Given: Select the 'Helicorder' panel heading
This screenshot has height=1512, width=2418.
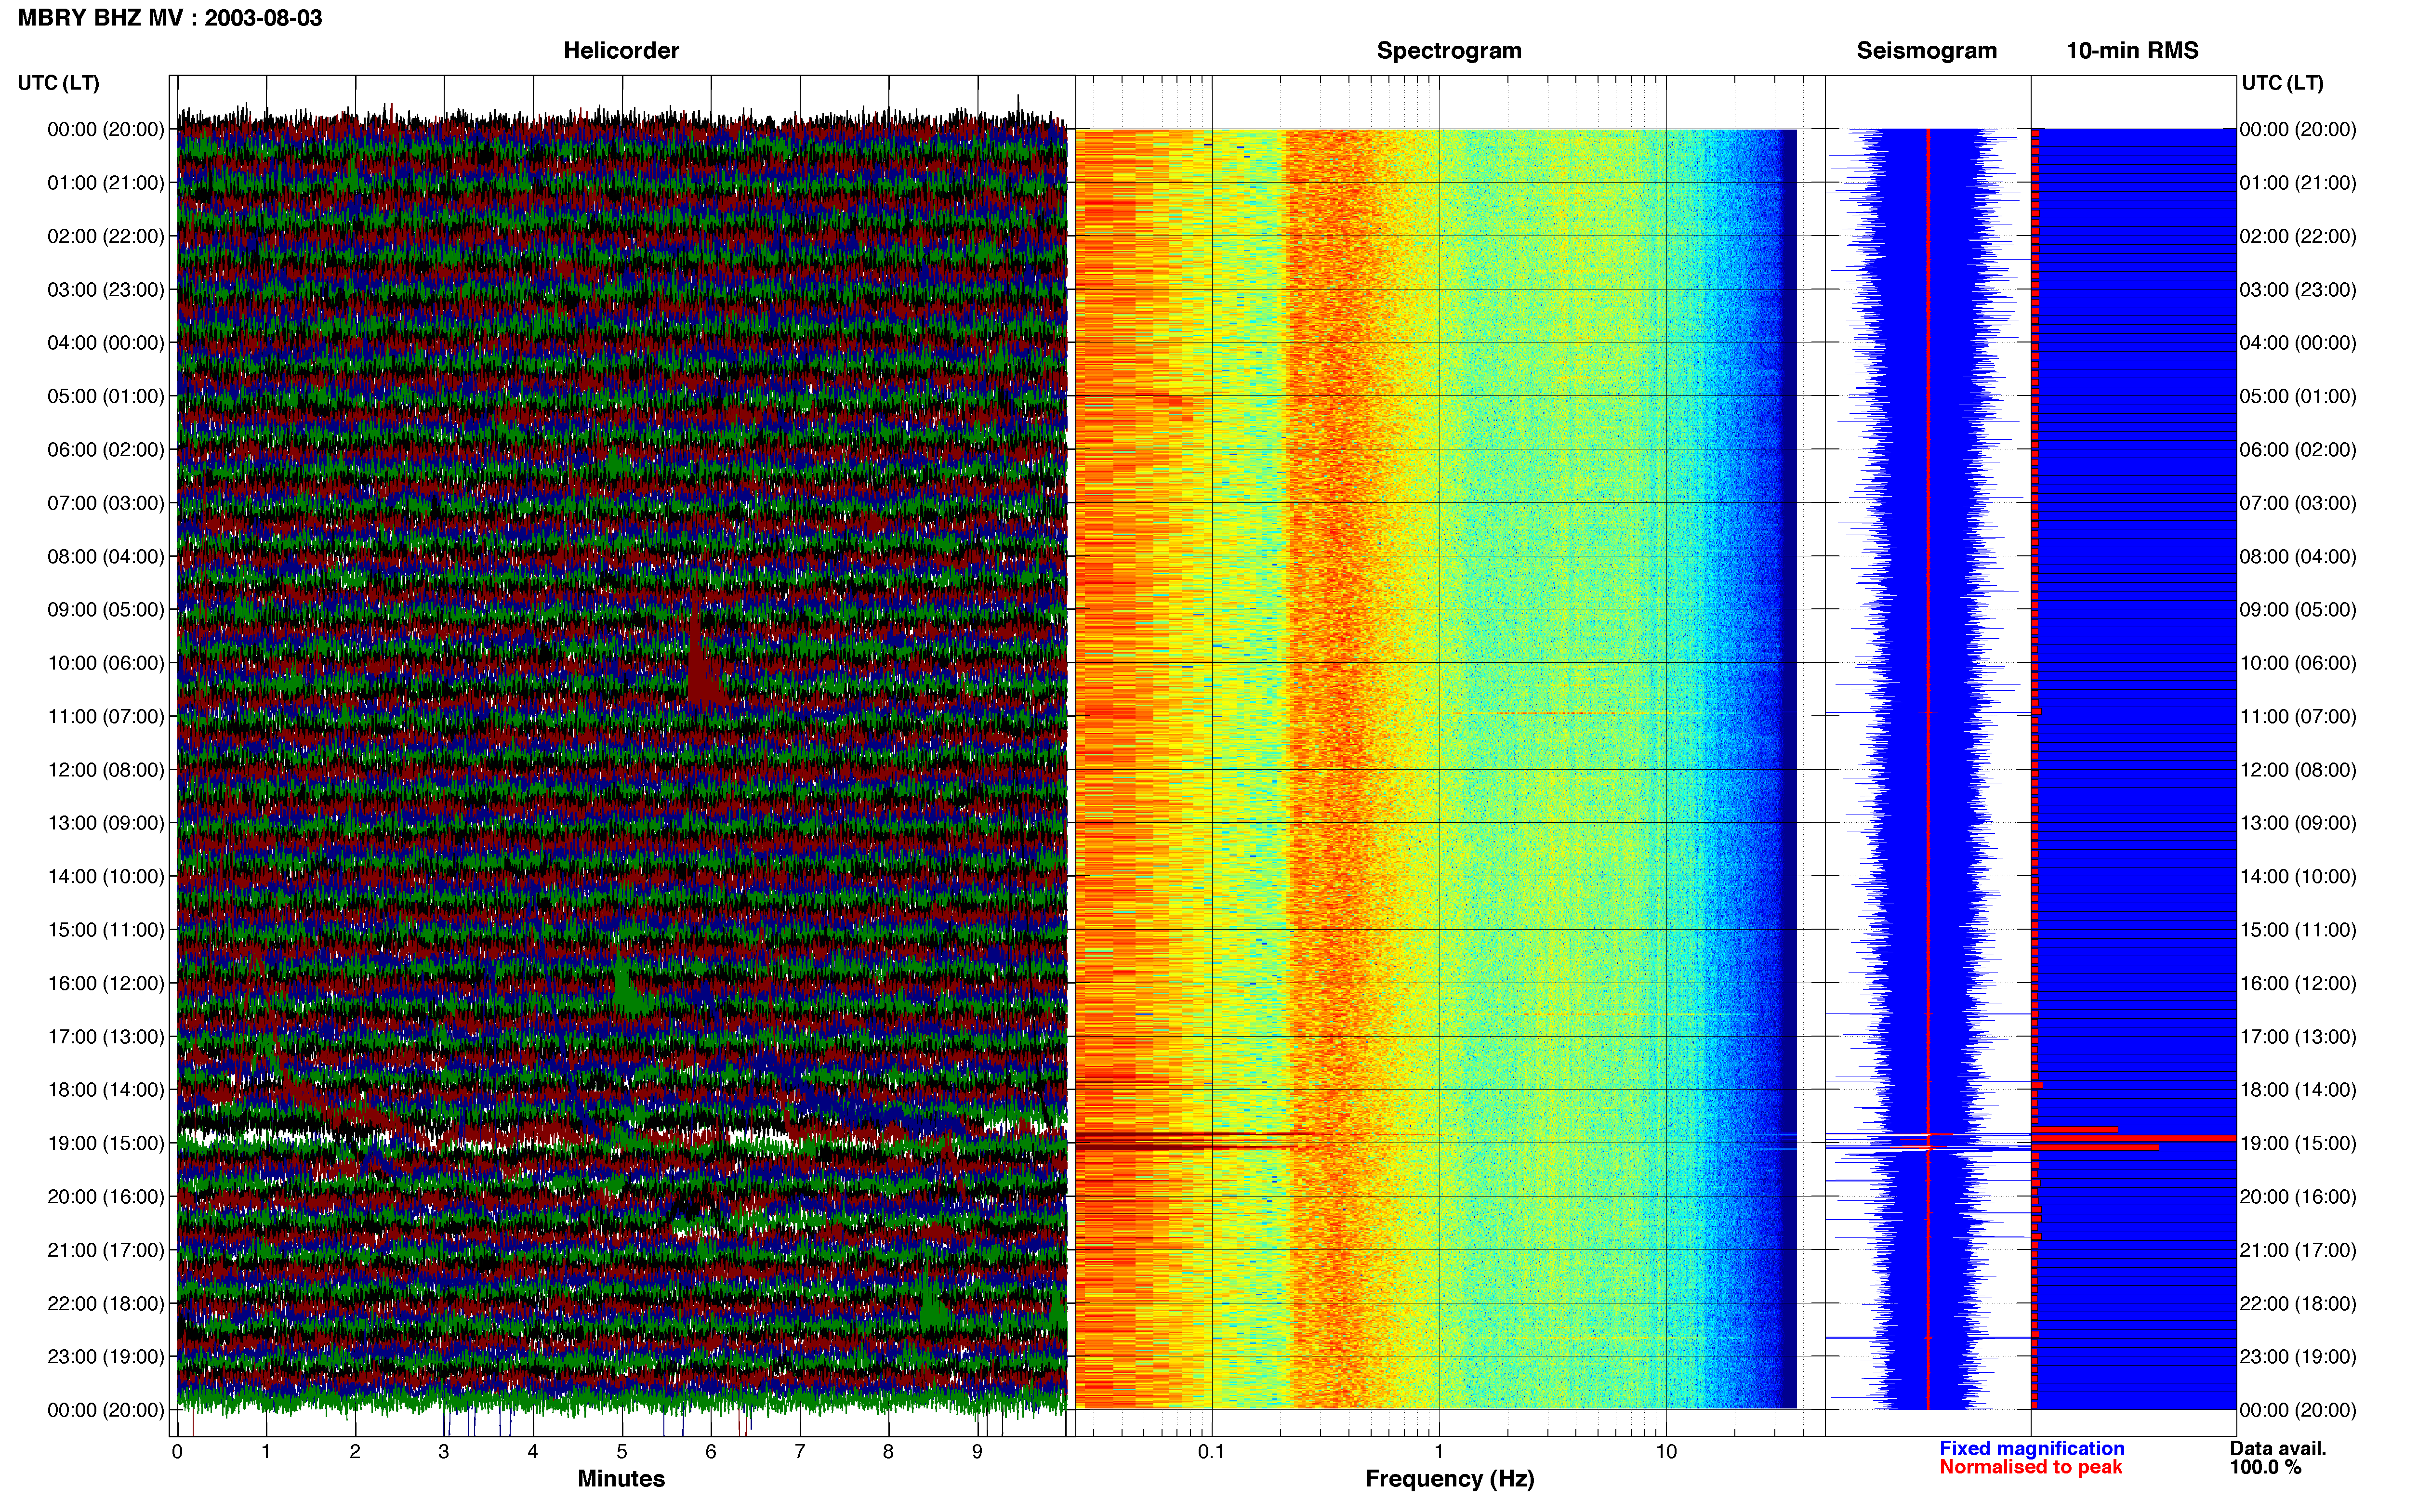Looking at the screenshot, I should click(621, 51).
